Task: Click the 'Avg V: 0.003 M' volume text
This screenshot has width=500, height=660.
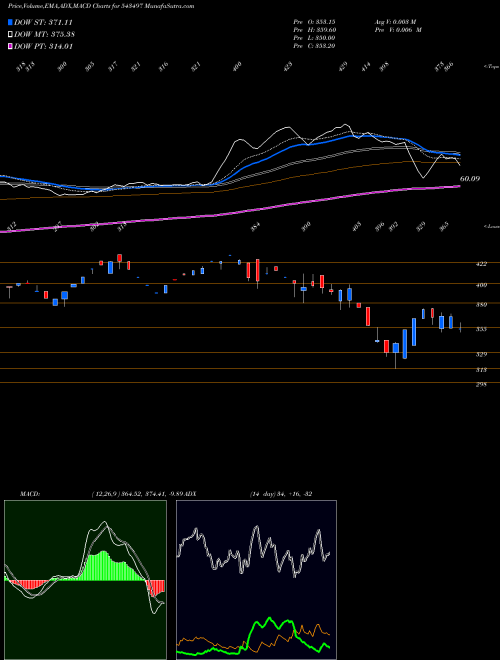Action: (395, 22)
